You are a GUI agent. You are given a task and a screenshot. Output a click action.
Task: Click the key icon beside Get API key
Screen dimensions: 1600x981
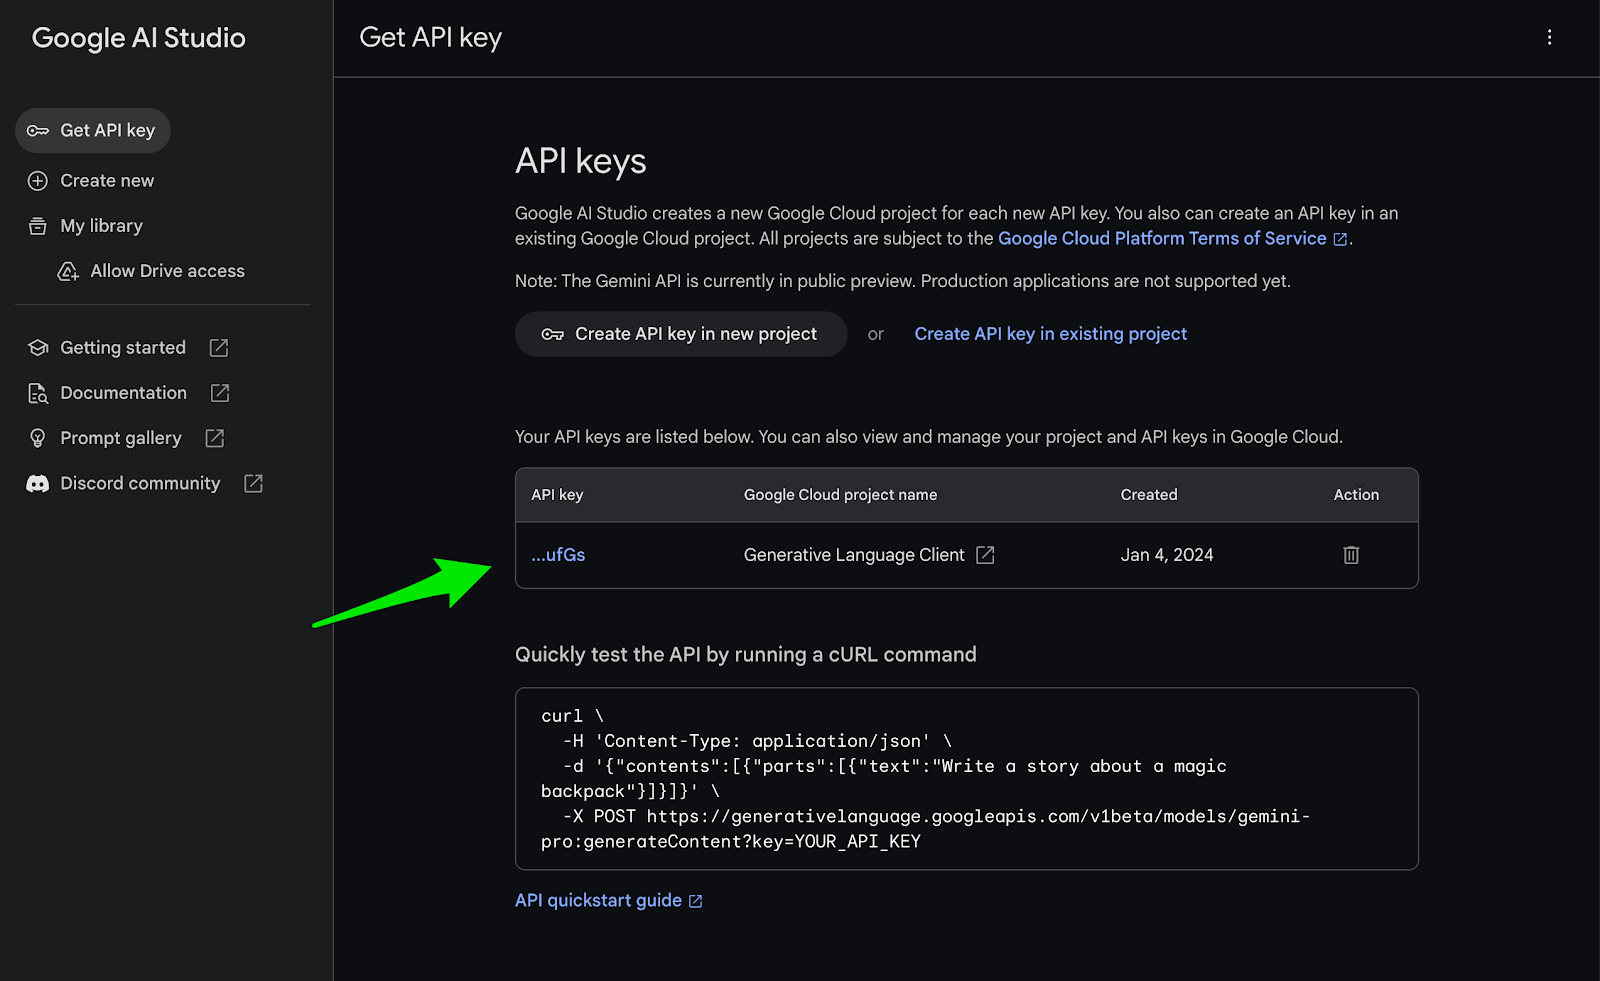[x=38, y=131]
